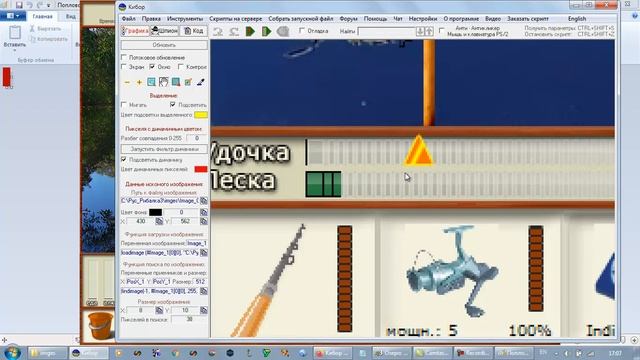This screenshot has height=360, width=640.
Task: Enable Анти-Антикликер PS/2 checkbox
Action: 442,31
